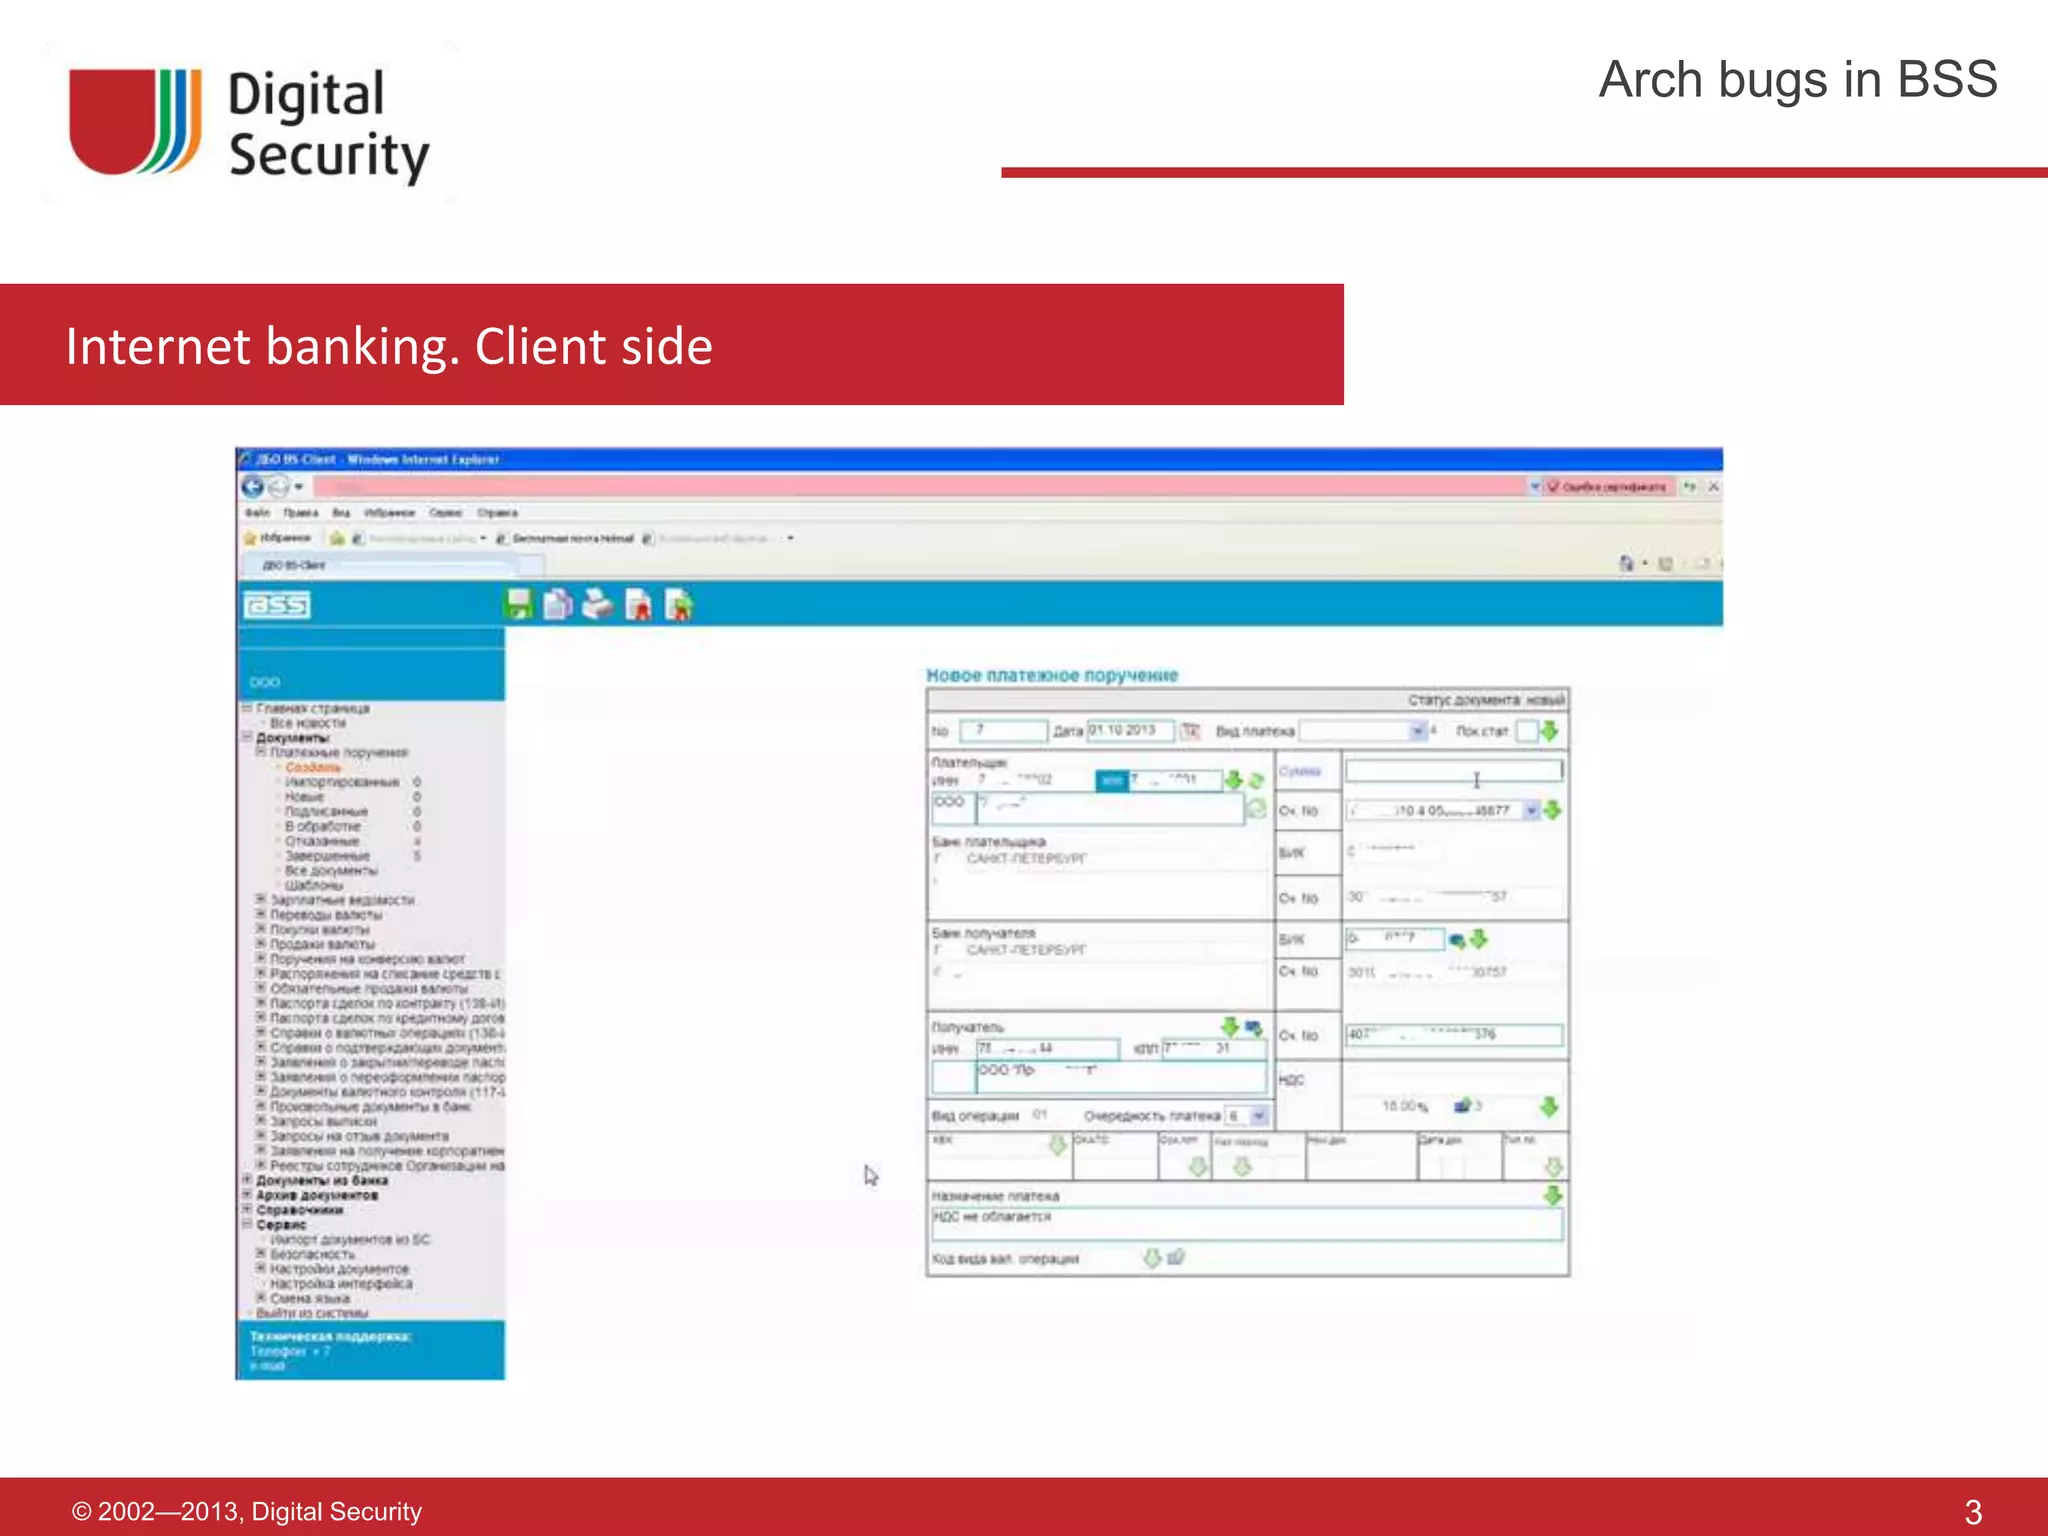Click the Назначение платежа text area

1247,1224
